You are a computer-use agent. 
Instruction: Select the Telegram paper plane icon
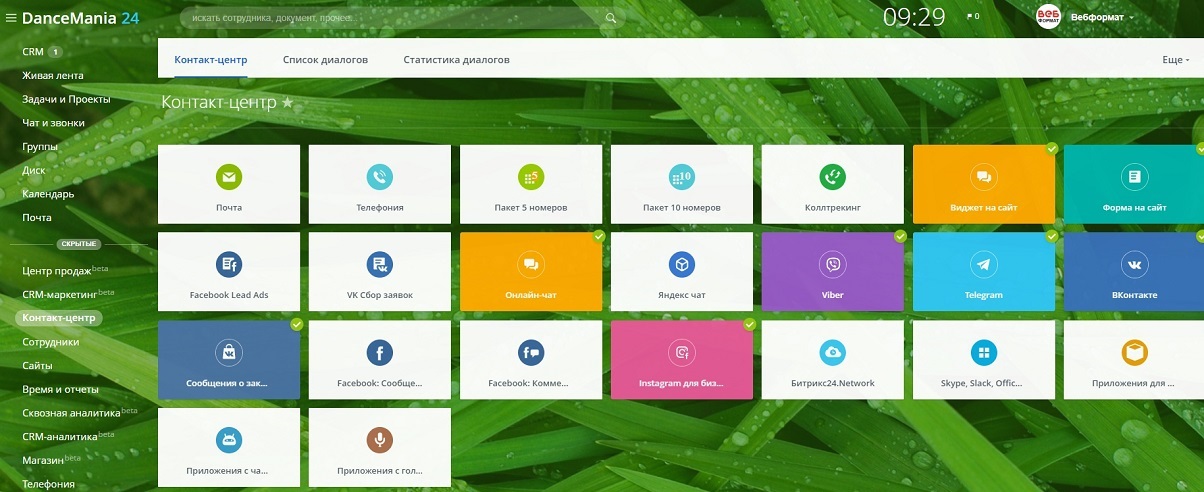click(x=983, y=264)
